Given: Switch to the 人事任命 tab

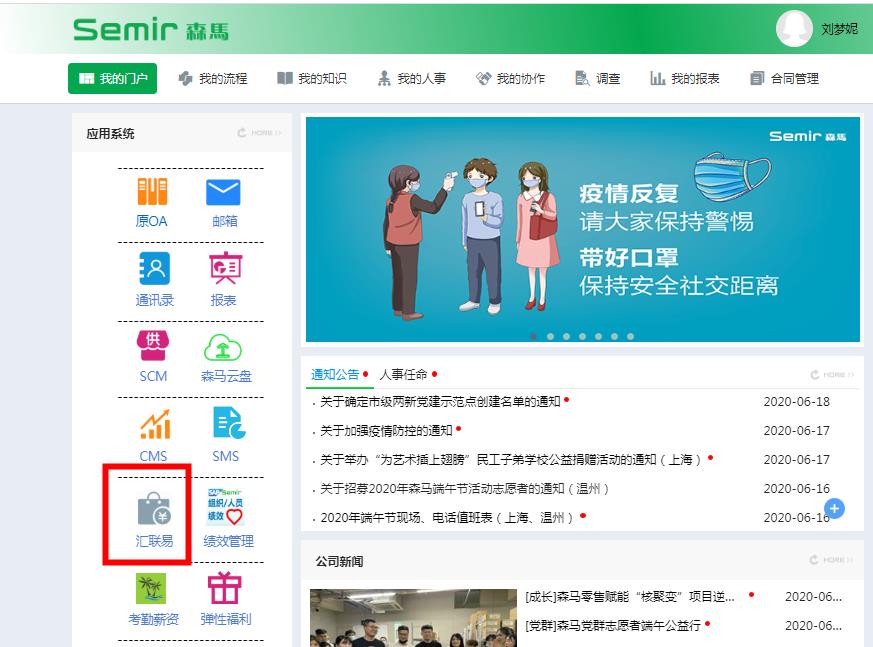Looking at the screenshot, I should (x=404, y=374).
